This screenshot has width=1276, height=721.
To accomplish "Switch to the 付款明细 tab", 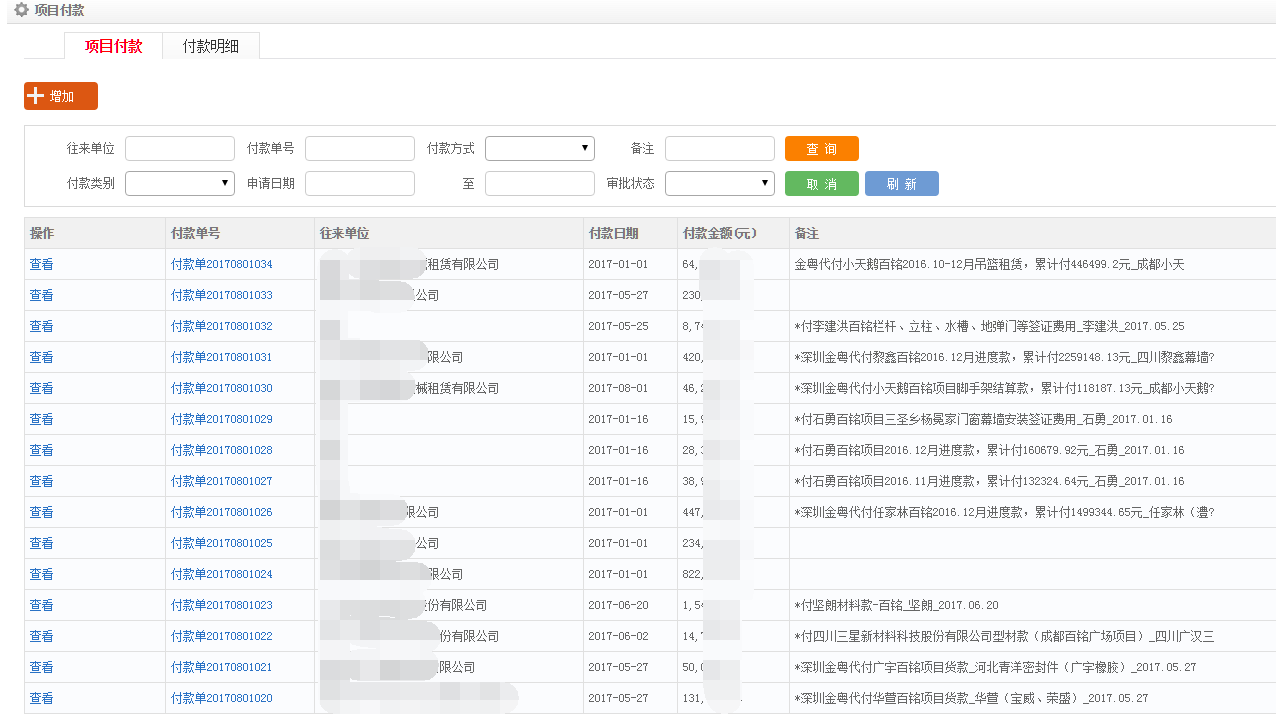I will pos(210,46).
